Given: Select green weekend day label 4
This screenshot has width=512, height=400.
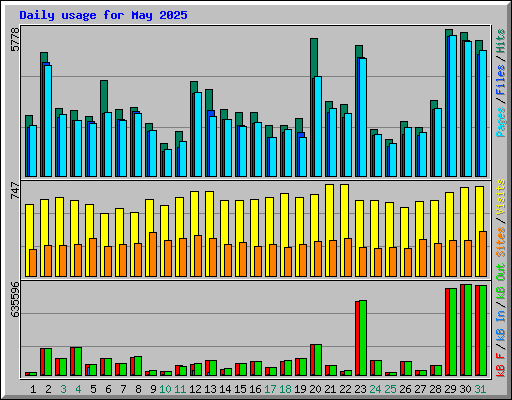Looking at the screenshot, I should click(x=78, y=389).
